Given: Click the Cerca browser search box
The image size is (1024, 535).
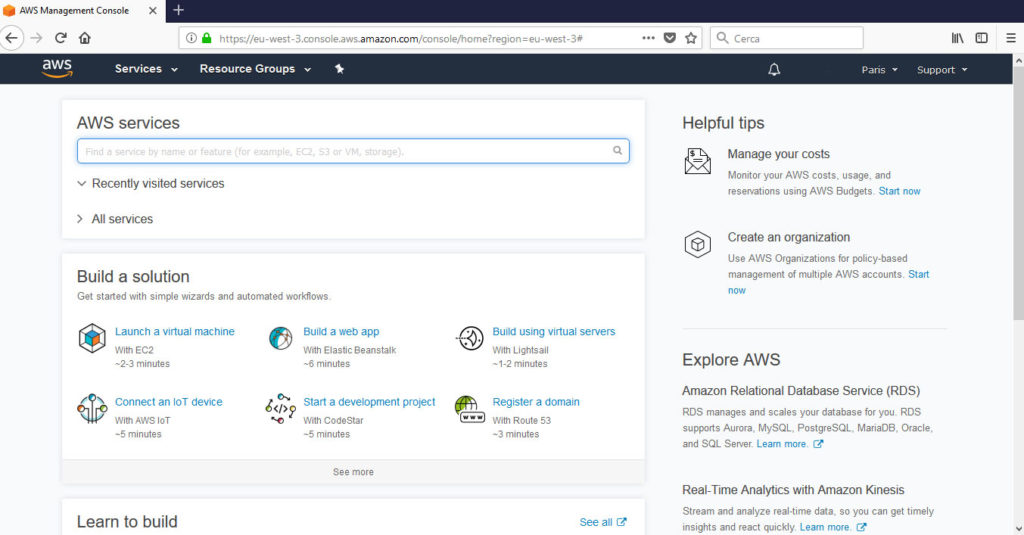Looking at the screenshot, I should click(x=786, y=38).
